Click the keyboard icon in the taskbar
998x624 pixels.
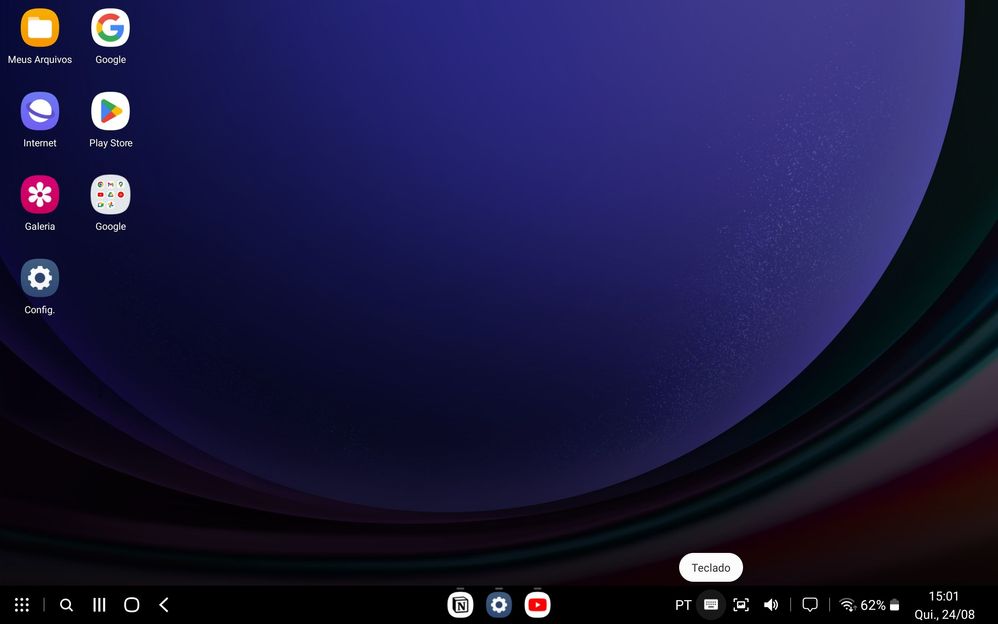711,605
